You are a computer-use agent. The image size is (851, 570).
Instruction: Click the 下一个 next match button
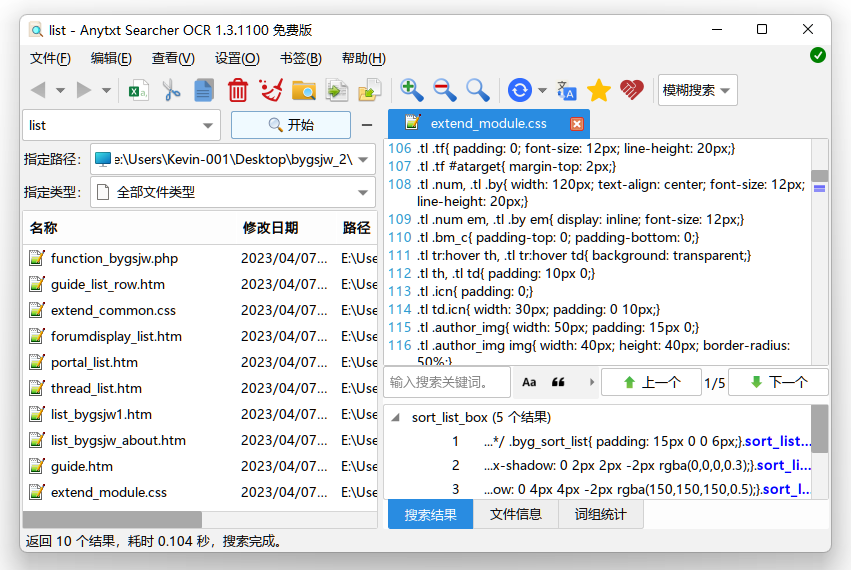point(778,382)
